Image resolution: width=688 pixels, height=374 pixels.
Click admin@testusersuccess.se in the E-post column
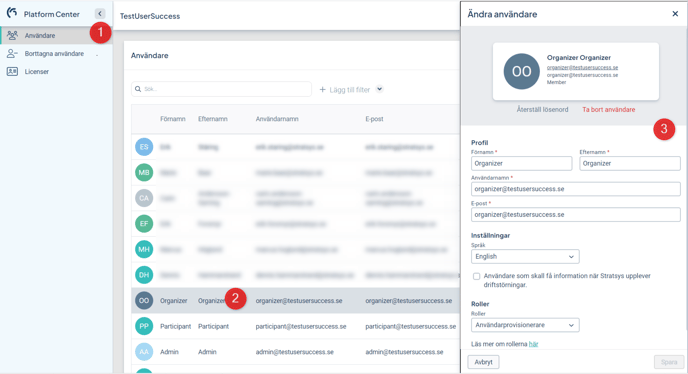[x=404, y=352]
